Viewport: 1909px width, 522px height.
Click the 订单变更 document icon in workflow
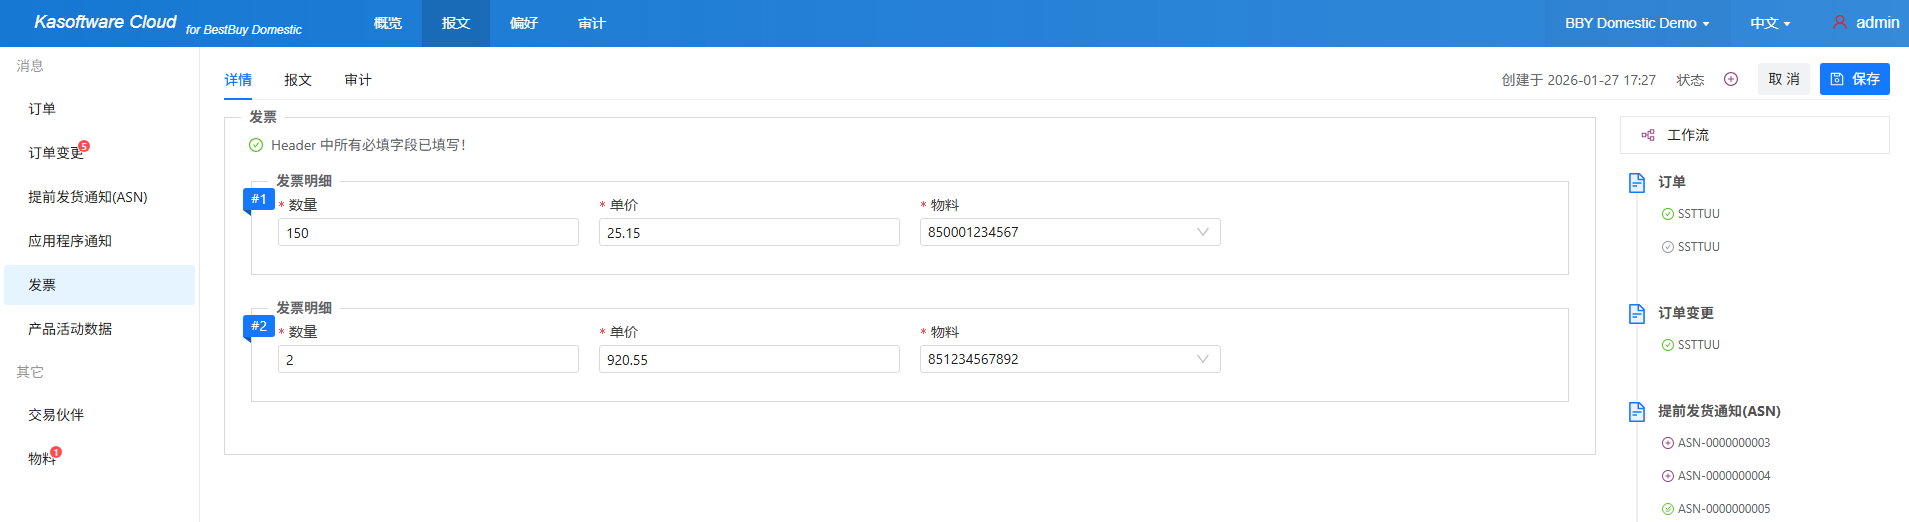coord(1637,313)
